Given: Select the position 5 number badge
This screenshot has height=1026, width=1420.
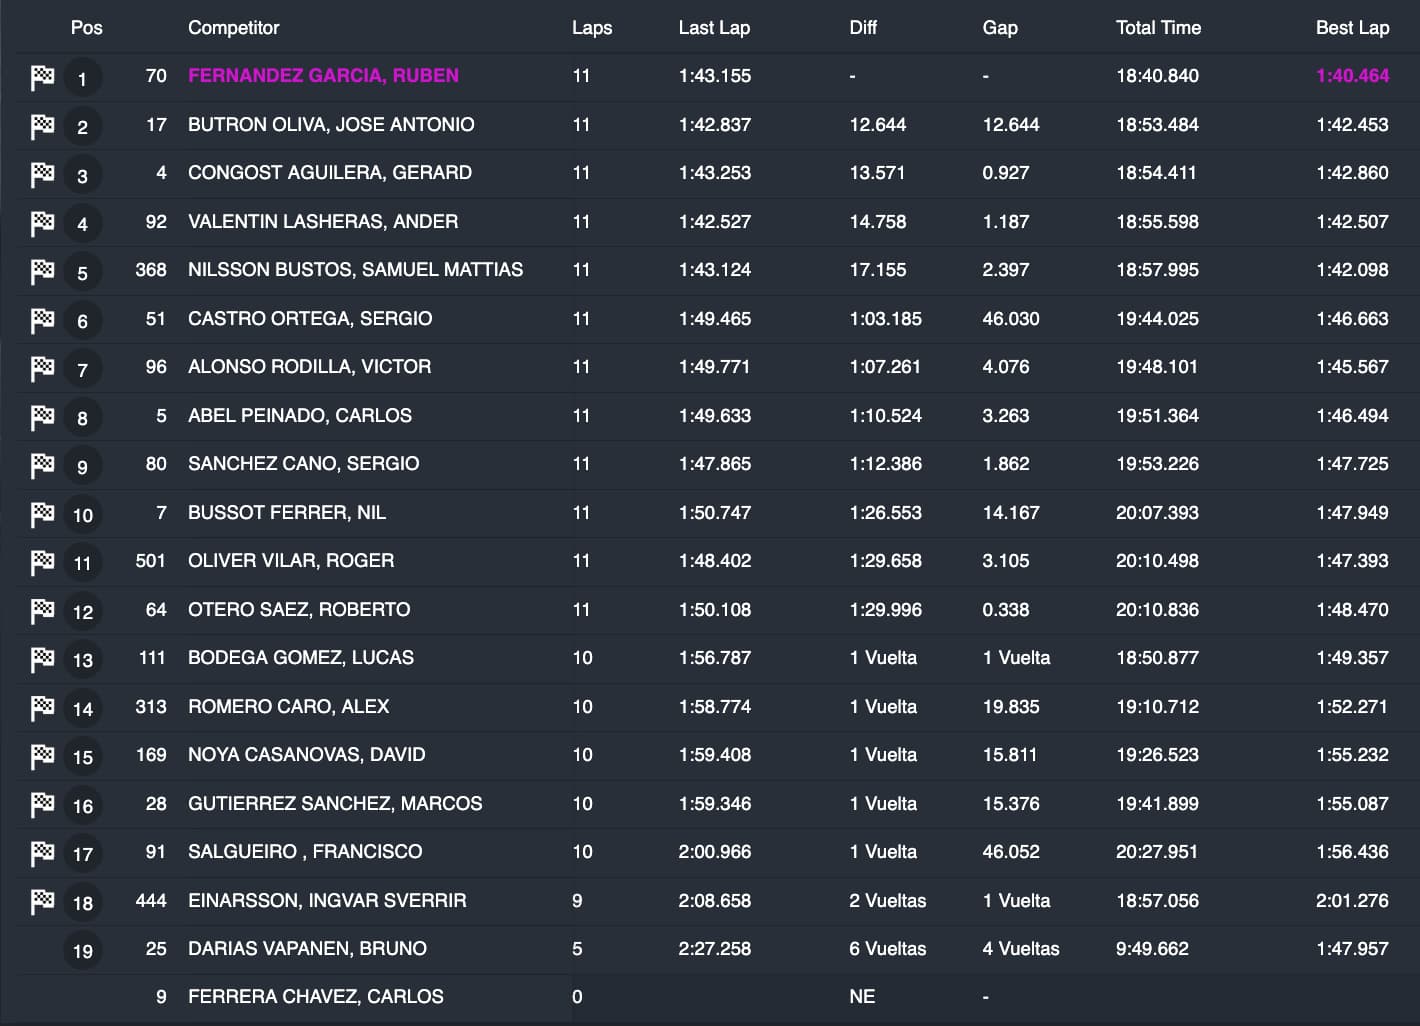Looking at the screenshot, I should coord(82,272).
